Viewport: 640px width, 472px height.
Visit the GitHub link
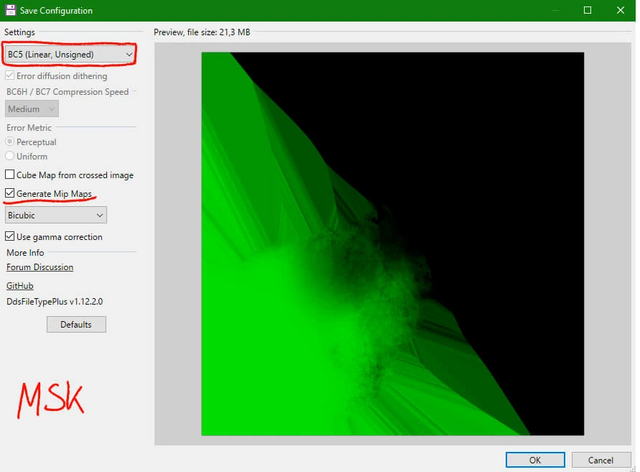20,285
